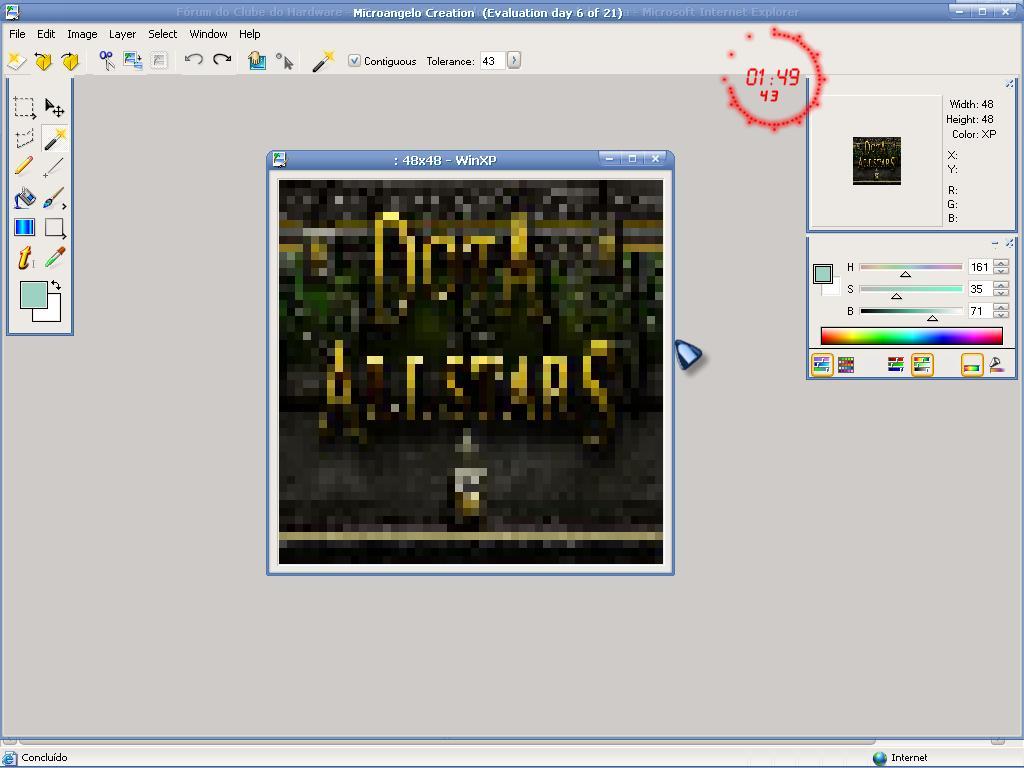This screenshot has height=768, width=1024.
Task: Select the Paintbrush tool
Action: tap(54, 198)
